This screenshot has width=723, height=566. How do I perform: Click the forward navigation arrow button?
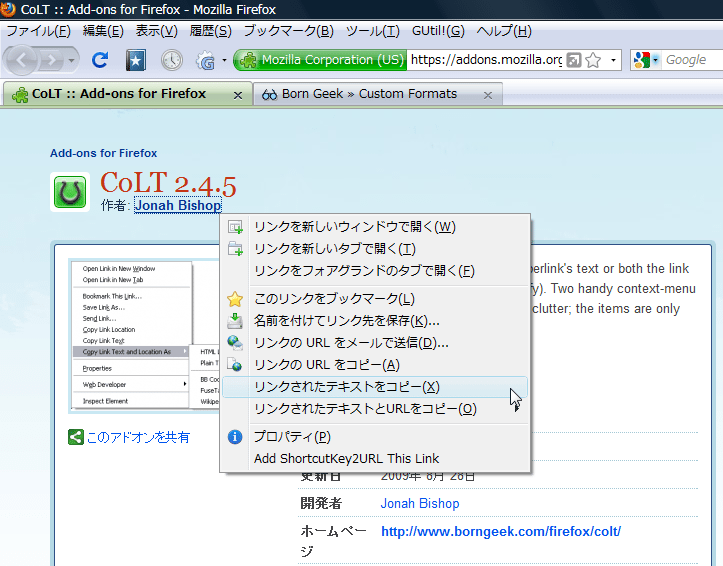(x=51, y=60)
